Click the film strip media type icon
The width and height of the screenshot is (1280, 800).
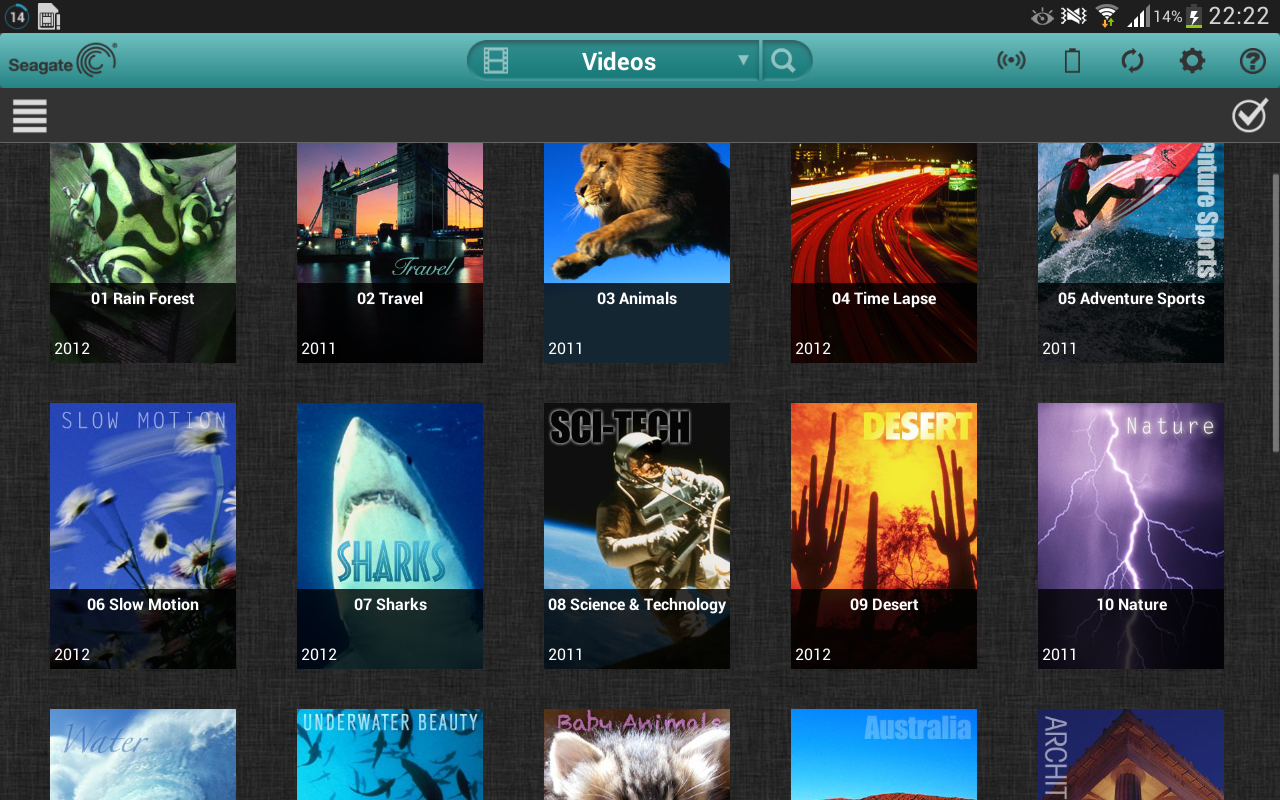pos(496,61)
